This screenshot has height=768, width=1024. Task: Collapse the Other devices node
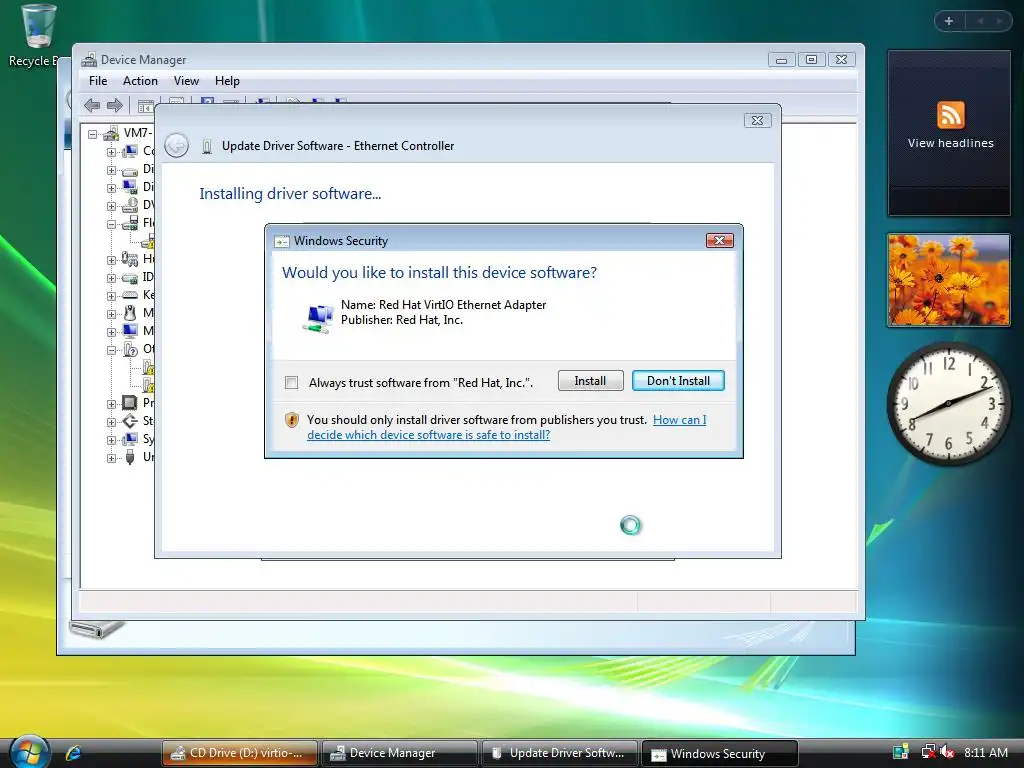pyautogui.click(x=111, y=350)
